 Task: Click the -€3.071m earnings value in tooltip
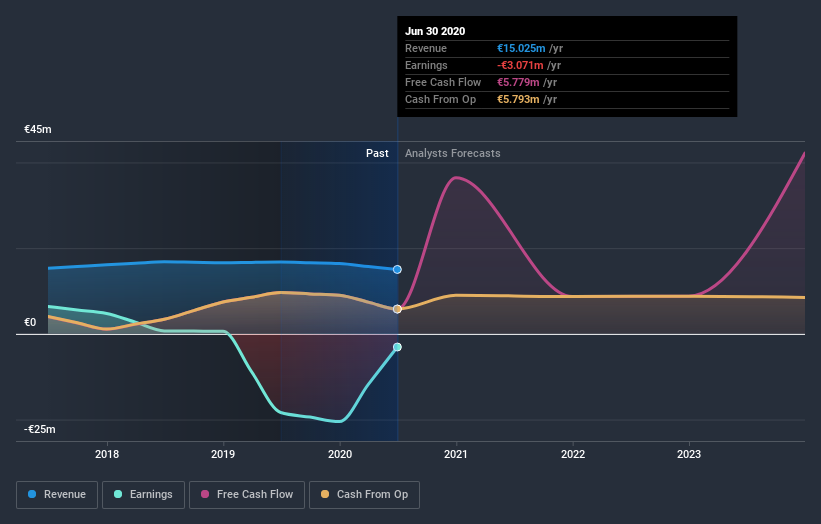pyautogui.click(x=520, y=65)
